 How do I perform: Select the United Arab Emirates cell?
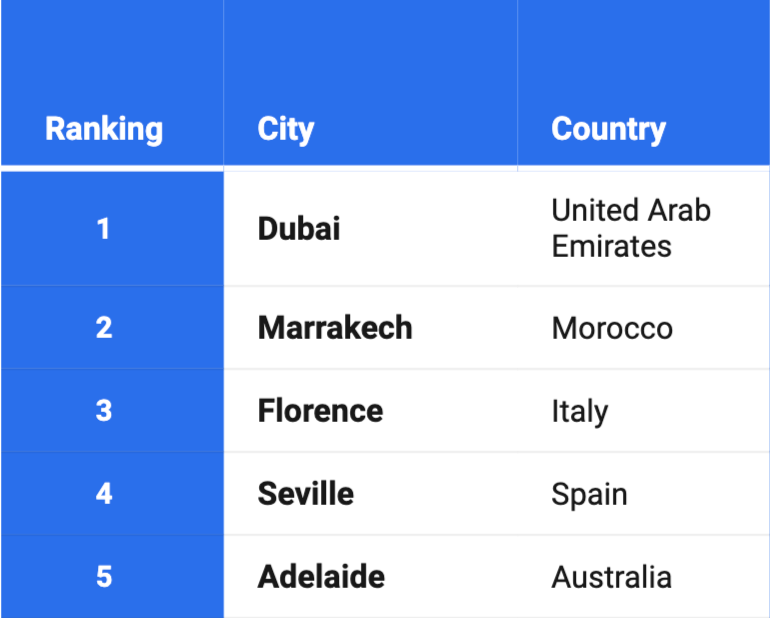click(x=643, y=228)
